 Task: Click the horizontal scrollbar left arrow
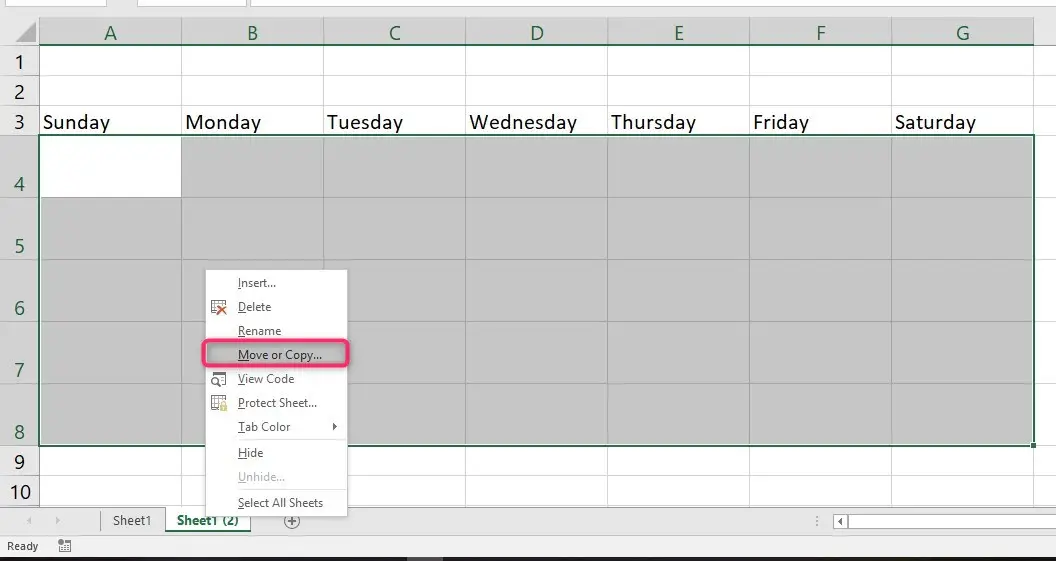(x=840, y=521)
